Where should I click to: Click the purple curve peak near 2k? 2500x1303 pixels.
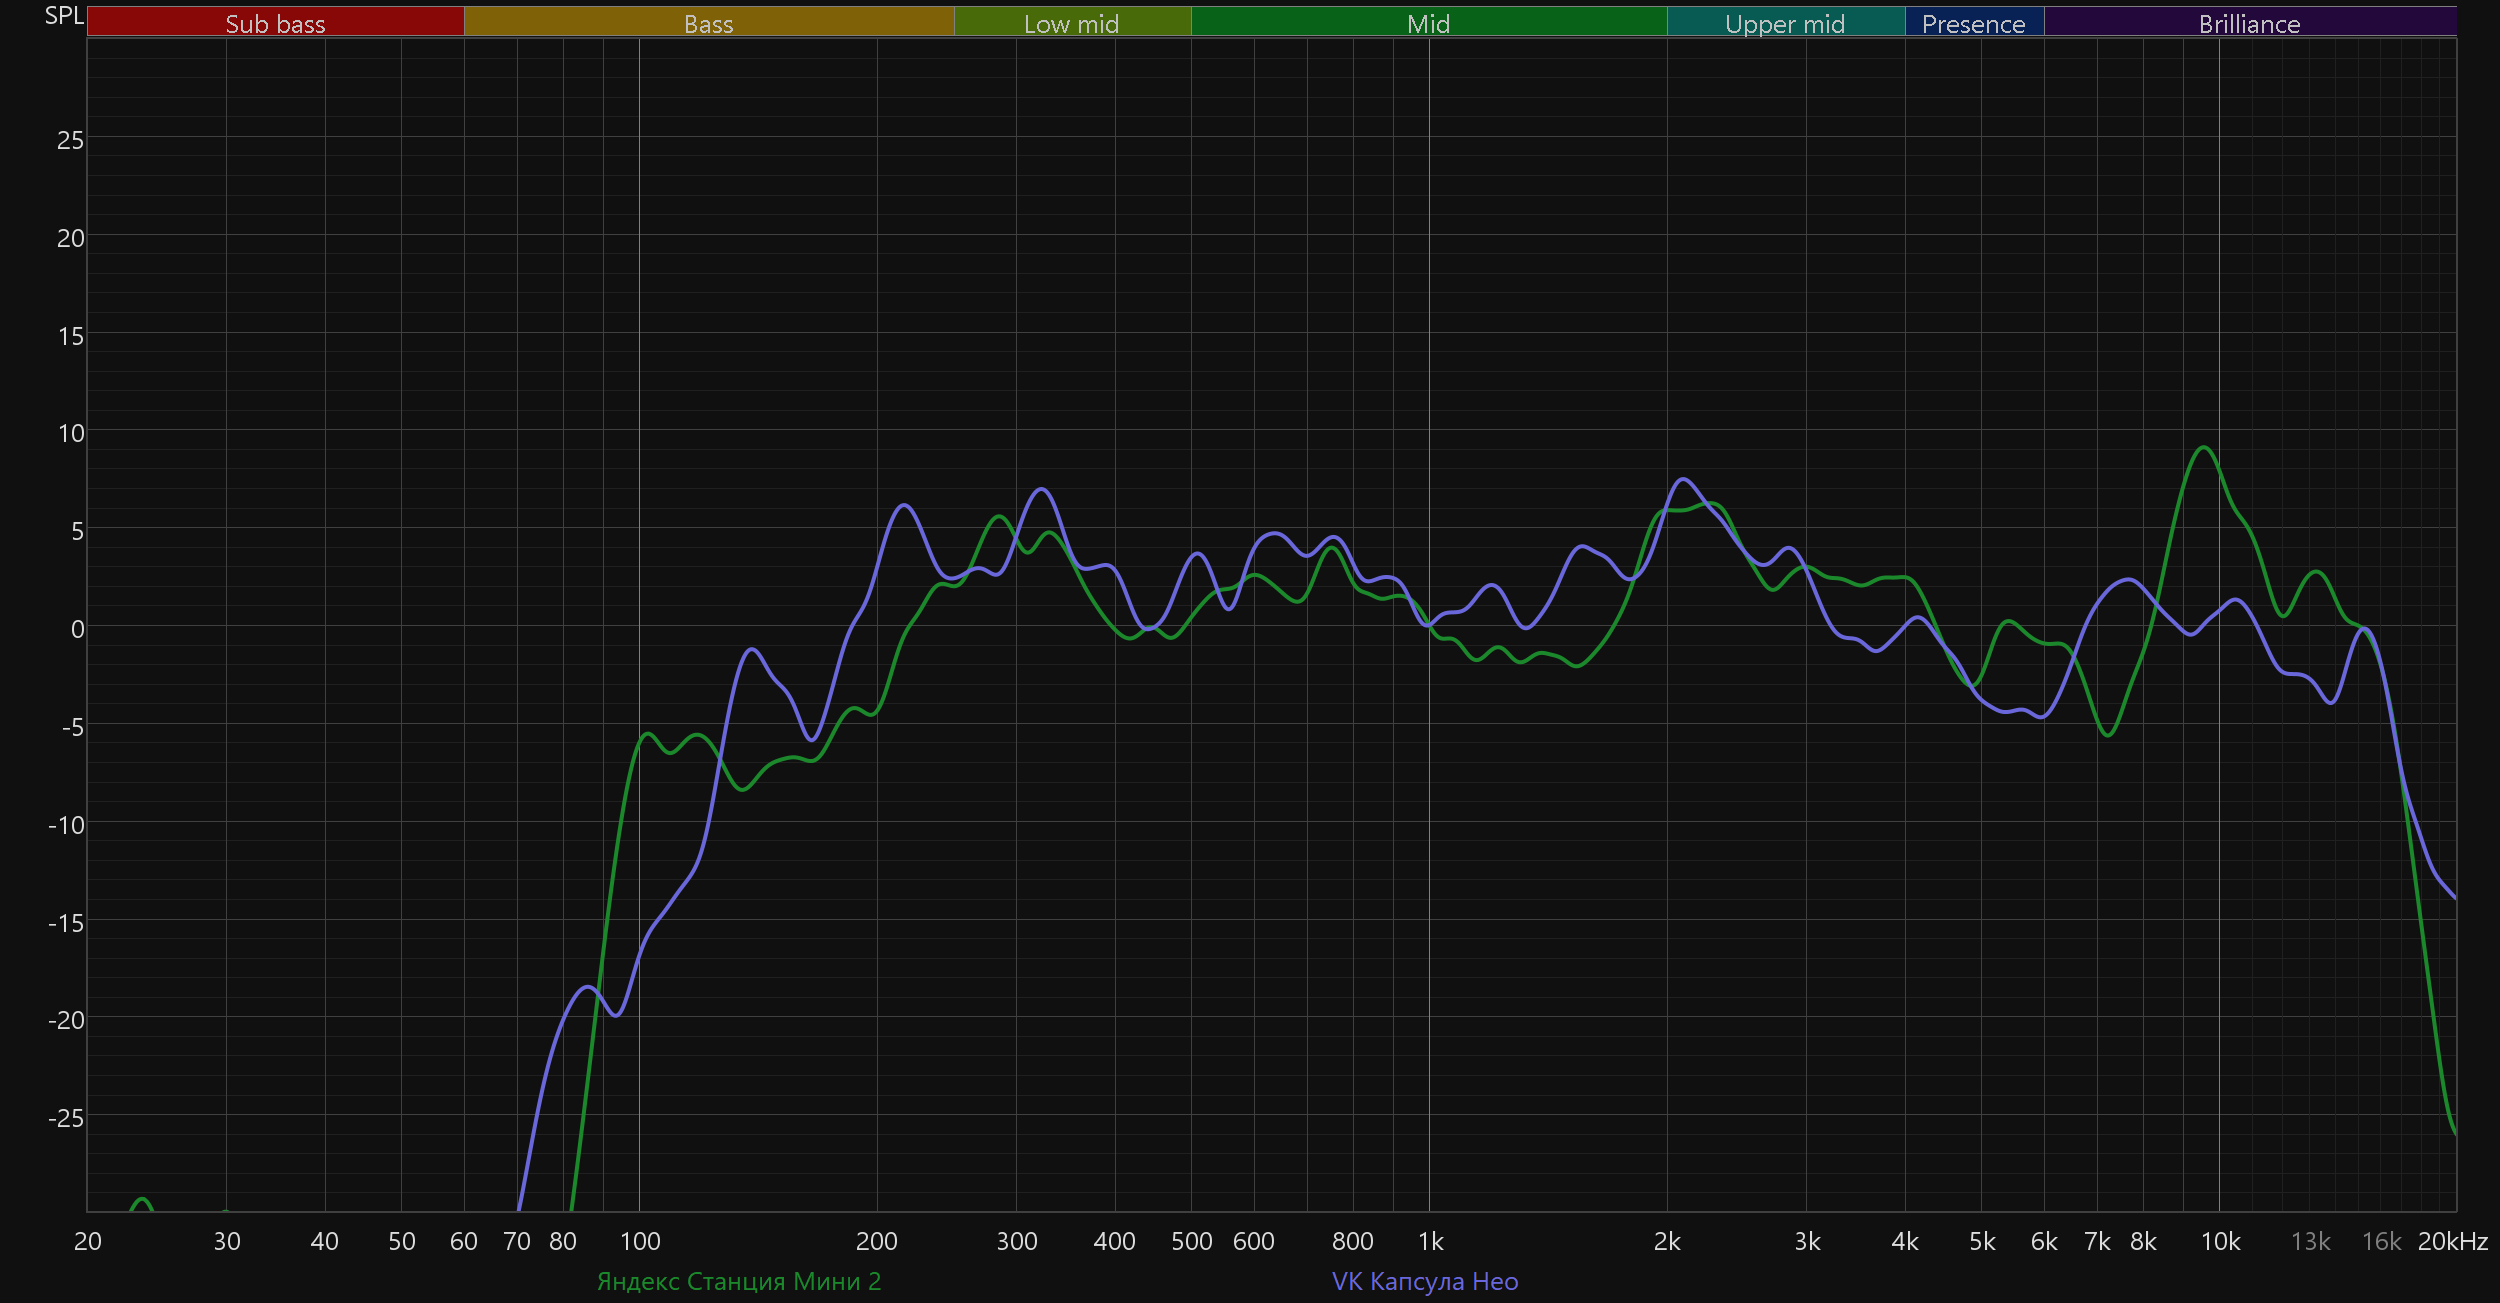pos(1684,480)
